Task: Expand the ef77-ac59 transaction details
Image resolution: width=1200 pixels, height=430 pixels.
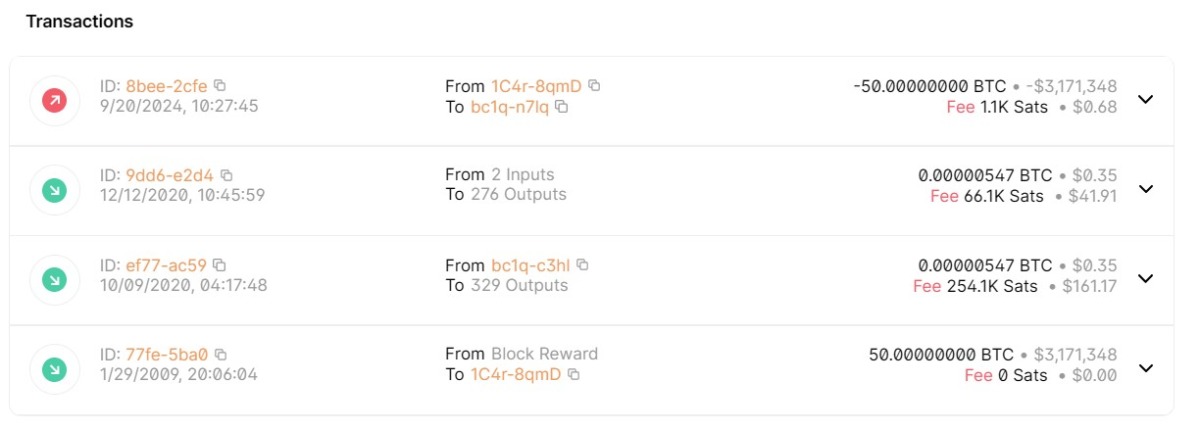Action: (1146, 278)
